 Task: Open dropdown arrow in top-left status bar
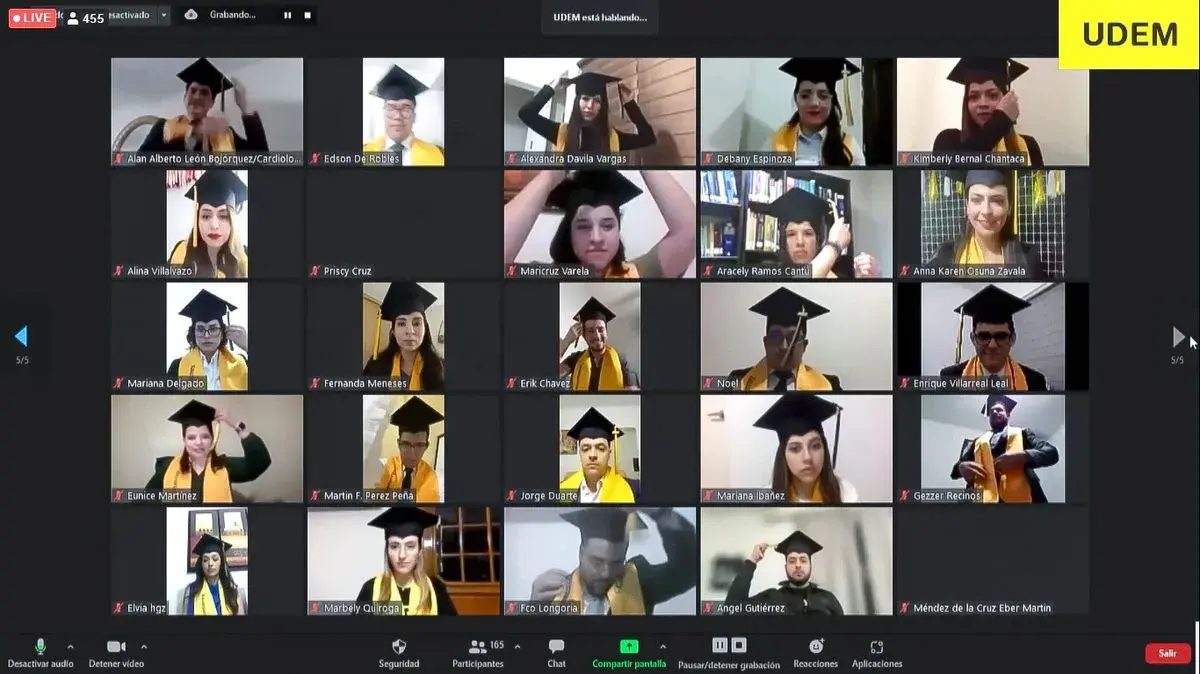pyautogui.click(x=164, y=15)
